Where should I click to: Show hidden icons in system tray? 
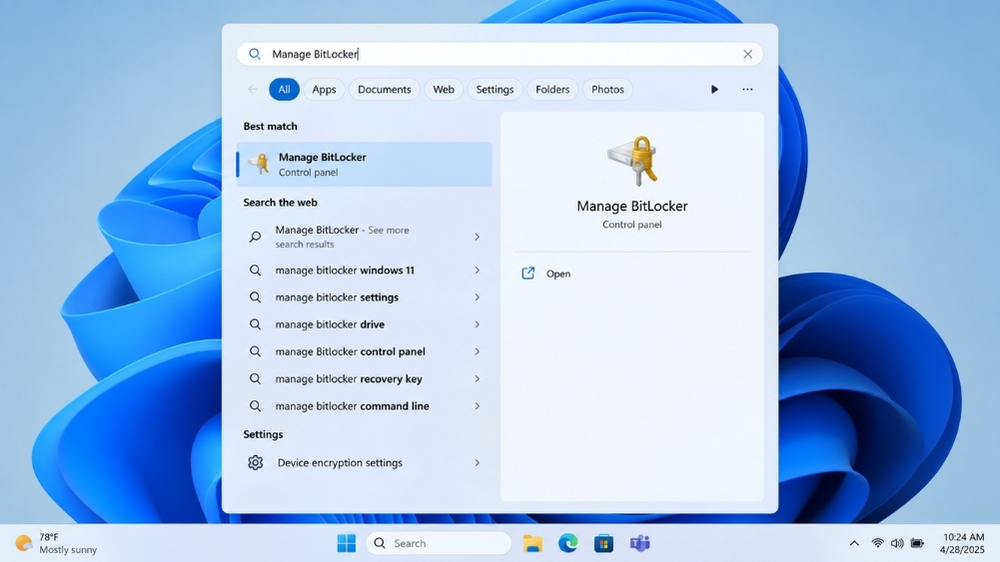pos(854,544)
